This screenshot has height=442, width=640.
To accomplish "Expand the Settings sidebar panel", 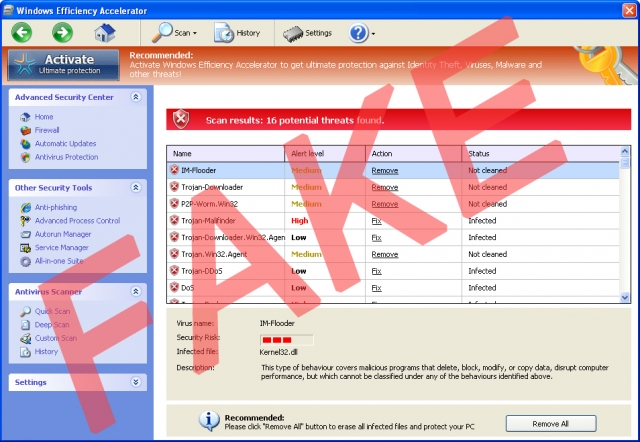I will point(136,382).
